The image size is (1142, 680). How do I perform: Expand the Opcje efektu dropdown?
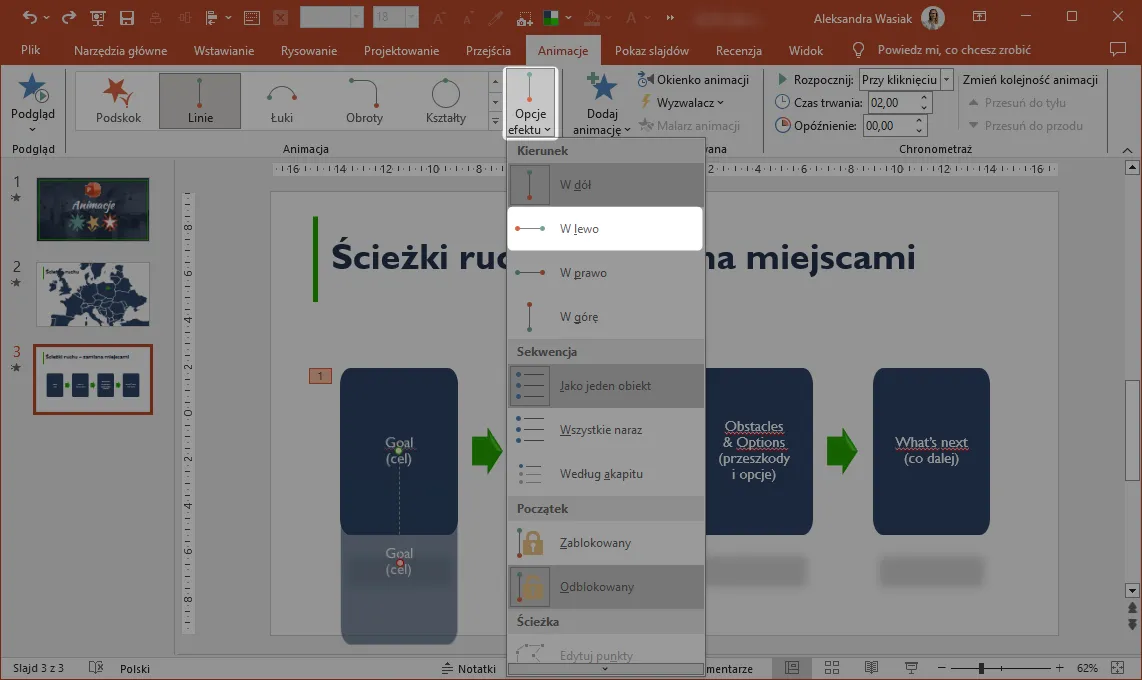(x=529, y=103)
